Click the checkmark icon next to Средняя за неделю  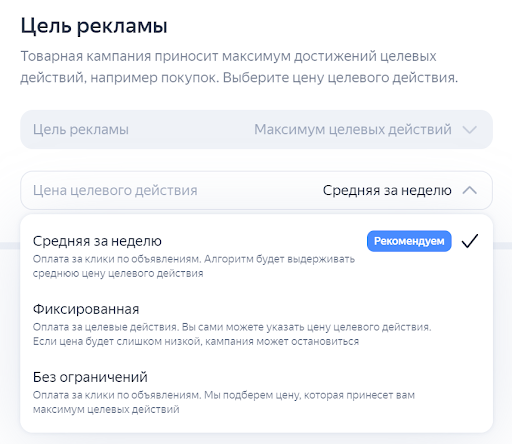tap(470, 241)
